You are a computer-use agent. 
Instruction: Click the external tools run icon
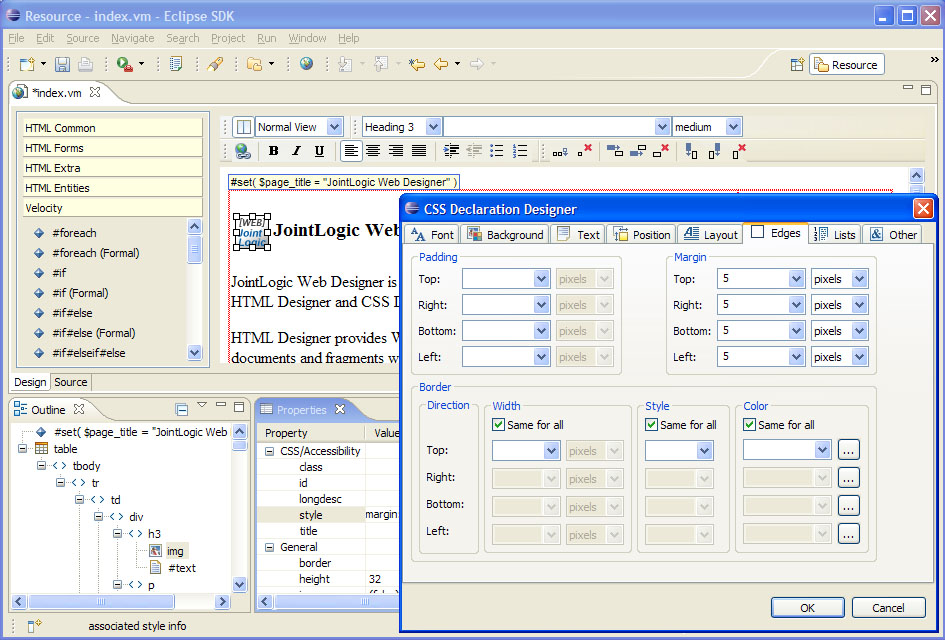[x=125, y=64]
